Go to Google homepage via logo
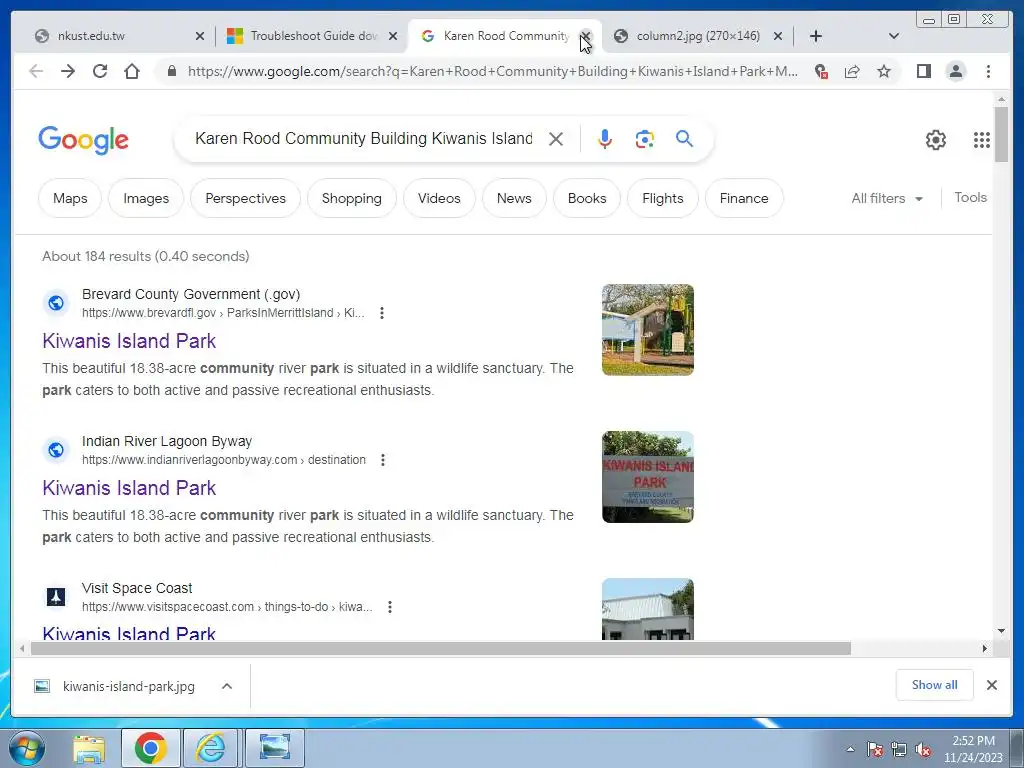 (84, 140)
